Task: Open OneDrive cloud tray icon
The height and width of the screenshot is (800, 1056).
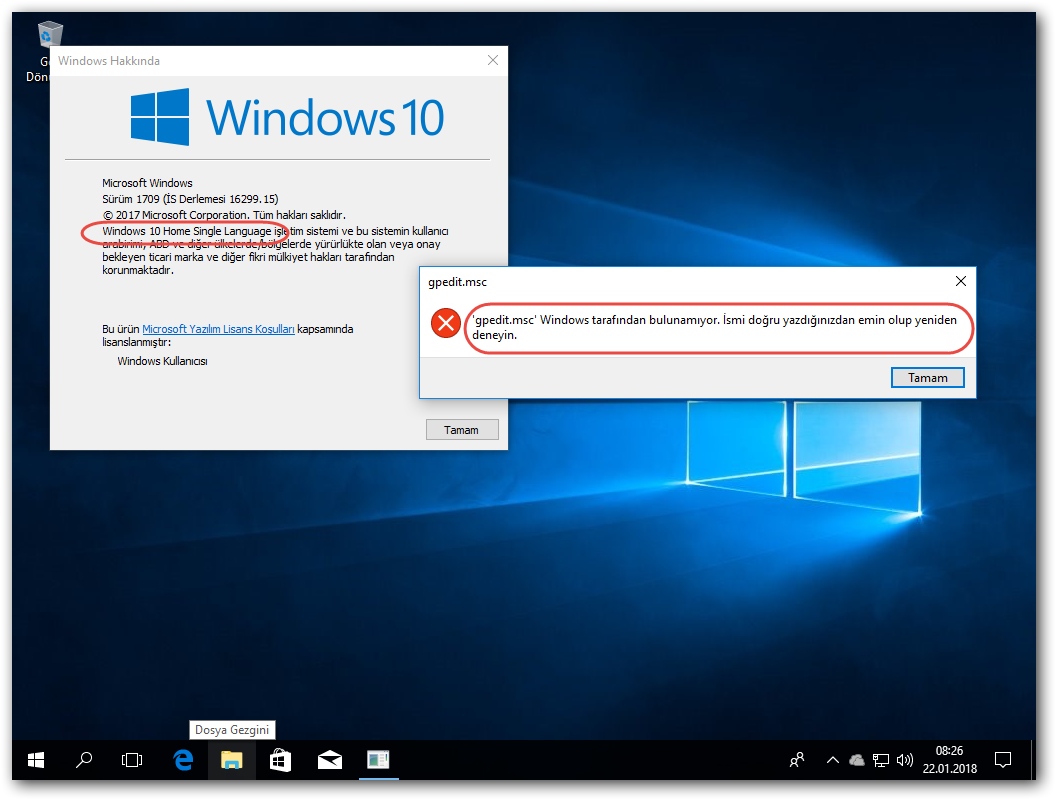Action: pos(857,760)
